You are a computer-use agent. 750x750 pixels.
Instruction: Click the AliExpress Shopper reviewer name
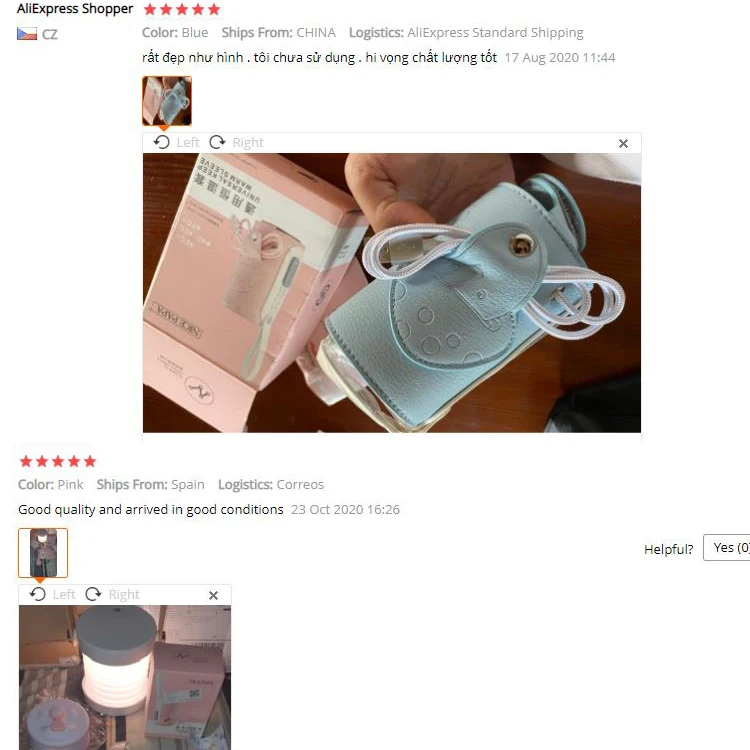(x=75, y=9)
